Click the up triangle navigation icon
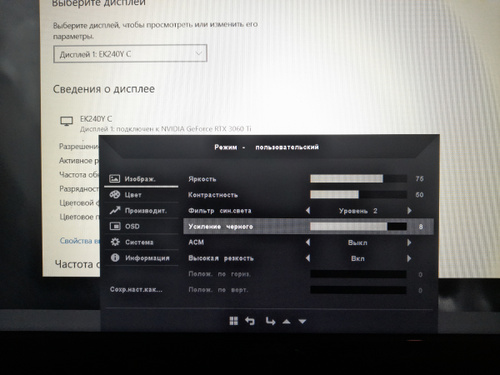This screenshot has height=375, width=500. 286,322
